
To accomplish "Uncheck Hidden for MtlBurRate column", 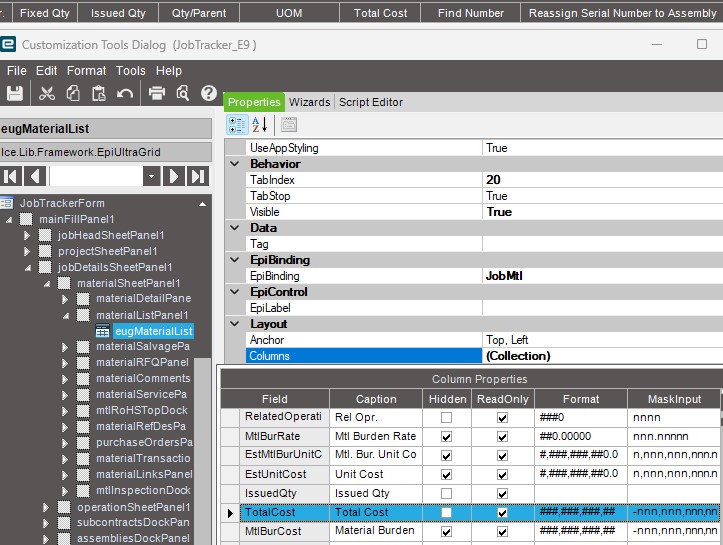I will (446, 437).
